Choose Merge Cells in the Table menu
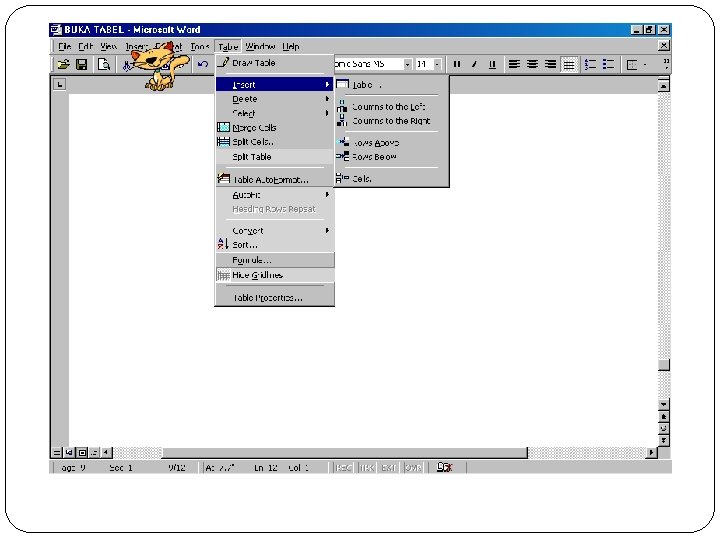Image resolution: width=720 pixels, height=540 pixels. pyautogui.click(x=275, y=128)
